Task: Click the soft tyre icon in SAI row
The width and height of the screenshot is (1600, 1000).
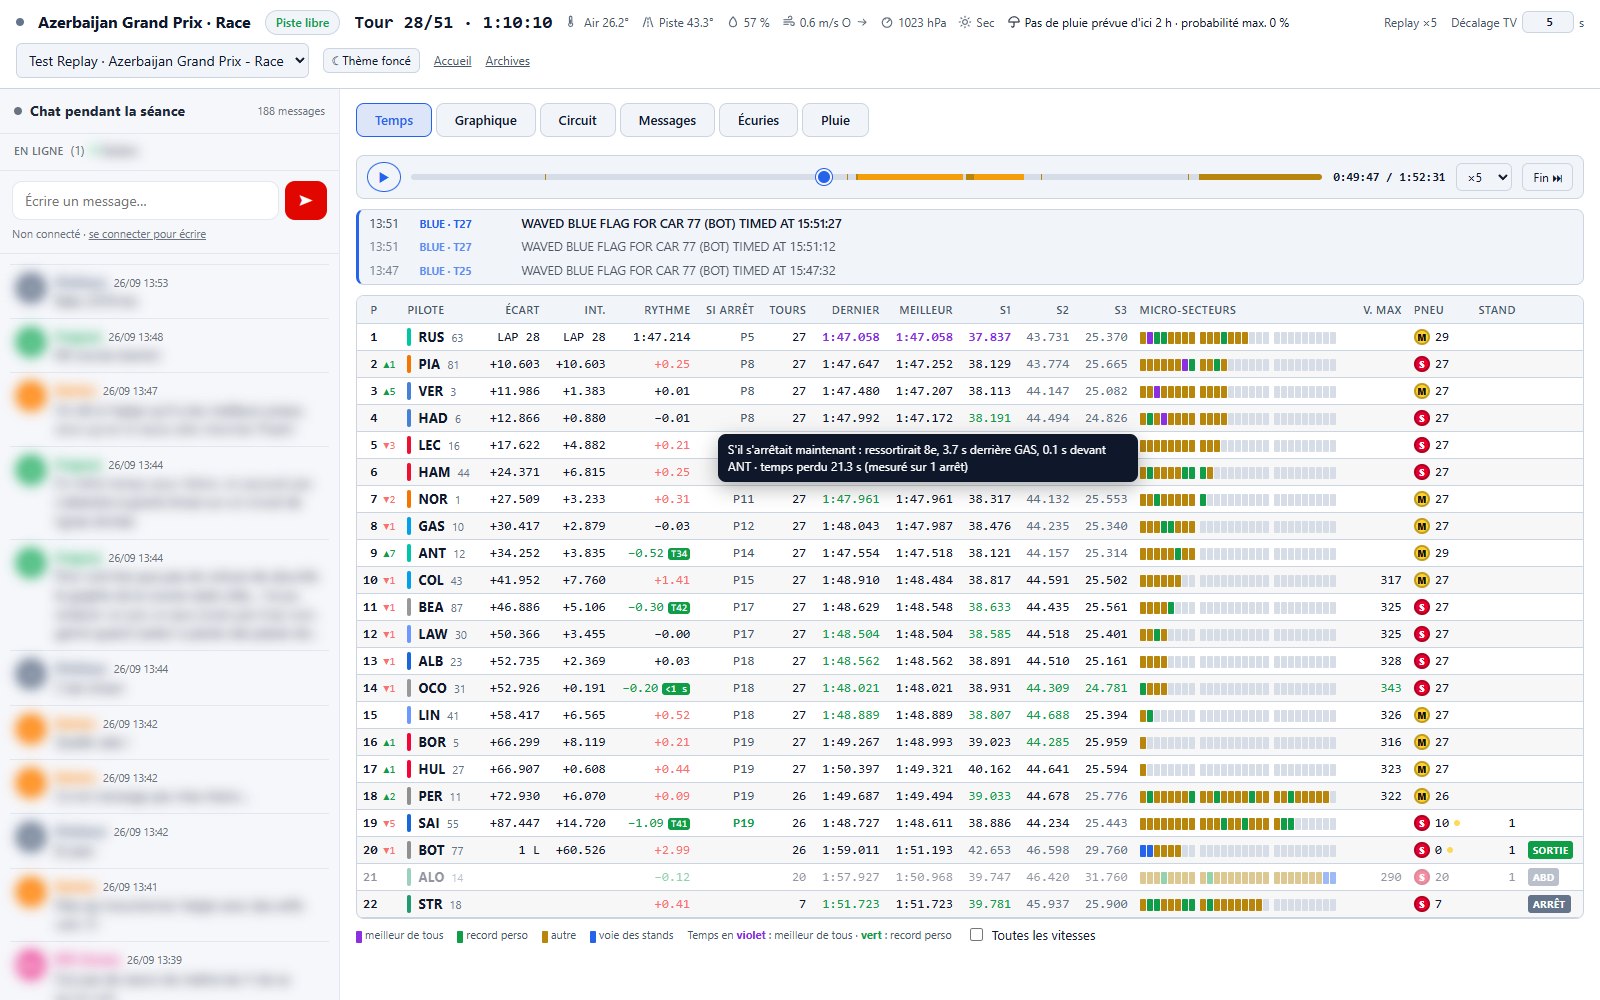Action: click(1421, 823)
